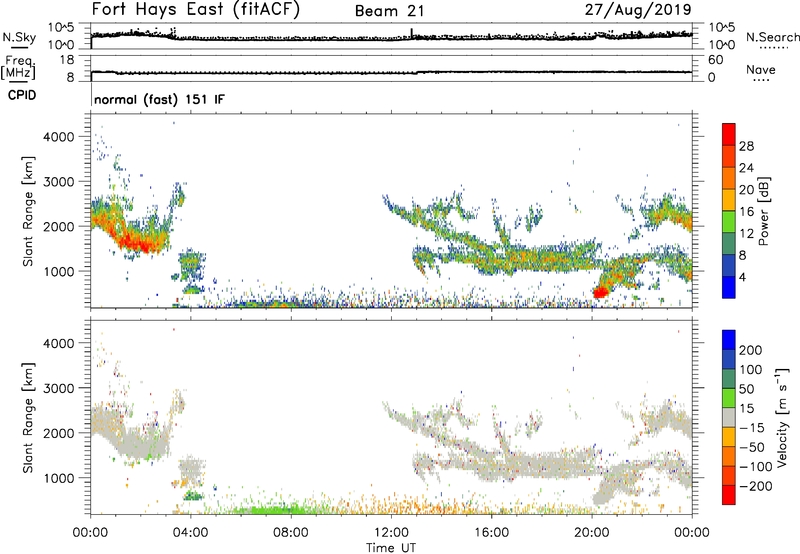This screenshot has width=800, height=554.
Task: Click the '16:00' time tick label
Action: pos(491,533)
